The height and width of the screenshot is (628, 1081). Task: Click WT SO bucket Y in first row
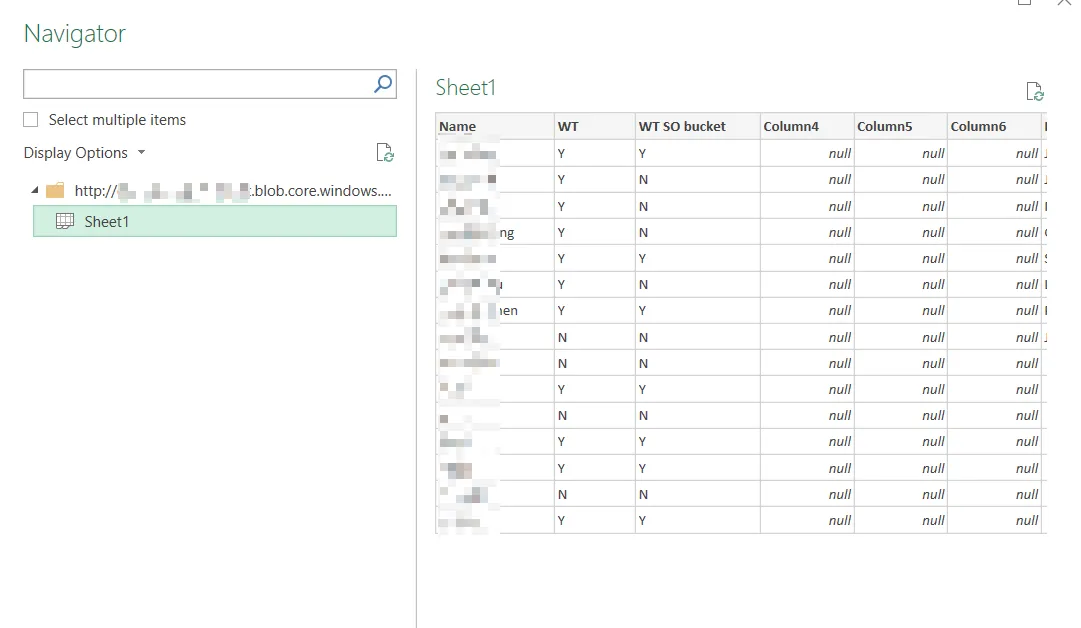pyautogui.click(x=698, y=153)
